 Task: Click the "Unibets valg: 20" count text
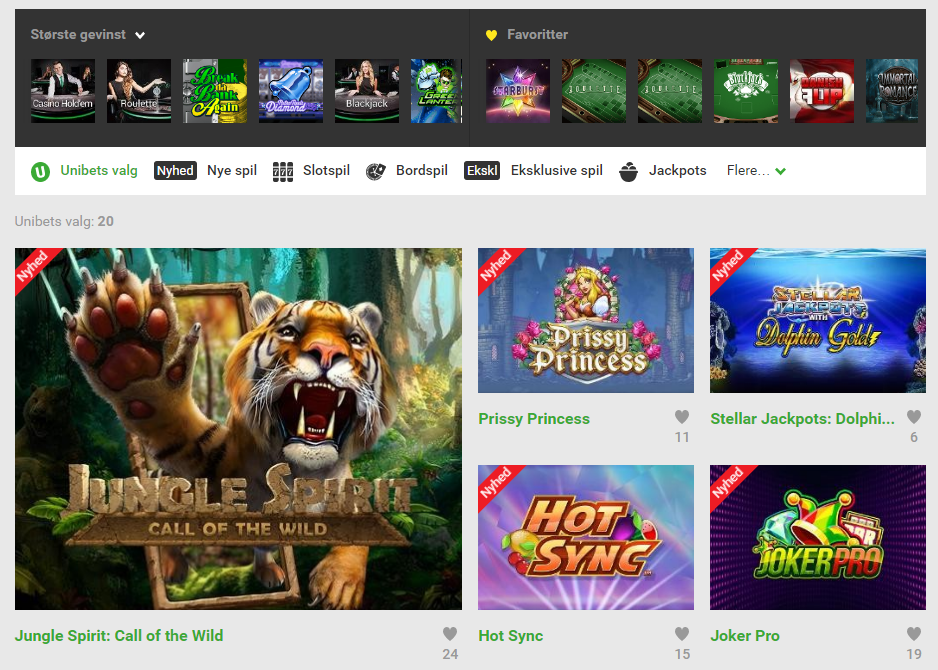pos(64,221)
